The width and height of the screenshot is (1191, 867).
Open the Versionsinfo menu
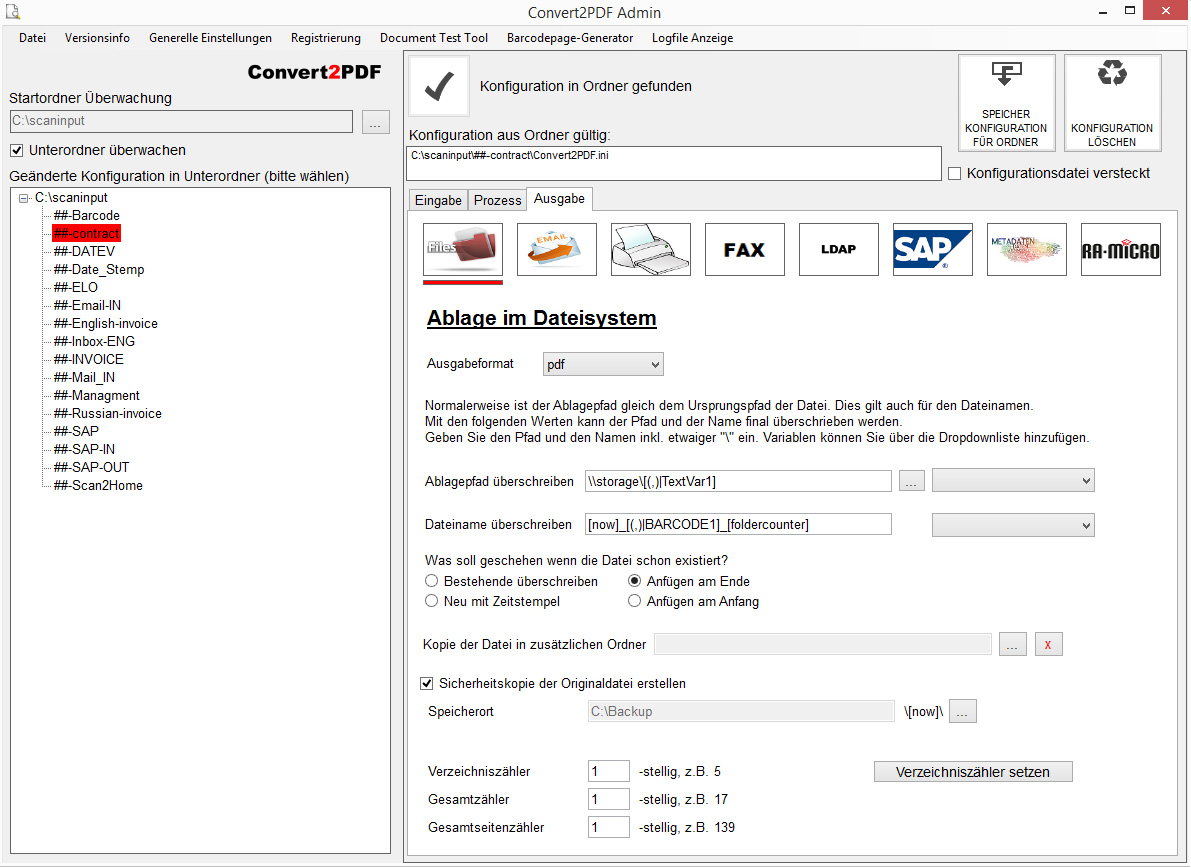click(x=97, y=38)
